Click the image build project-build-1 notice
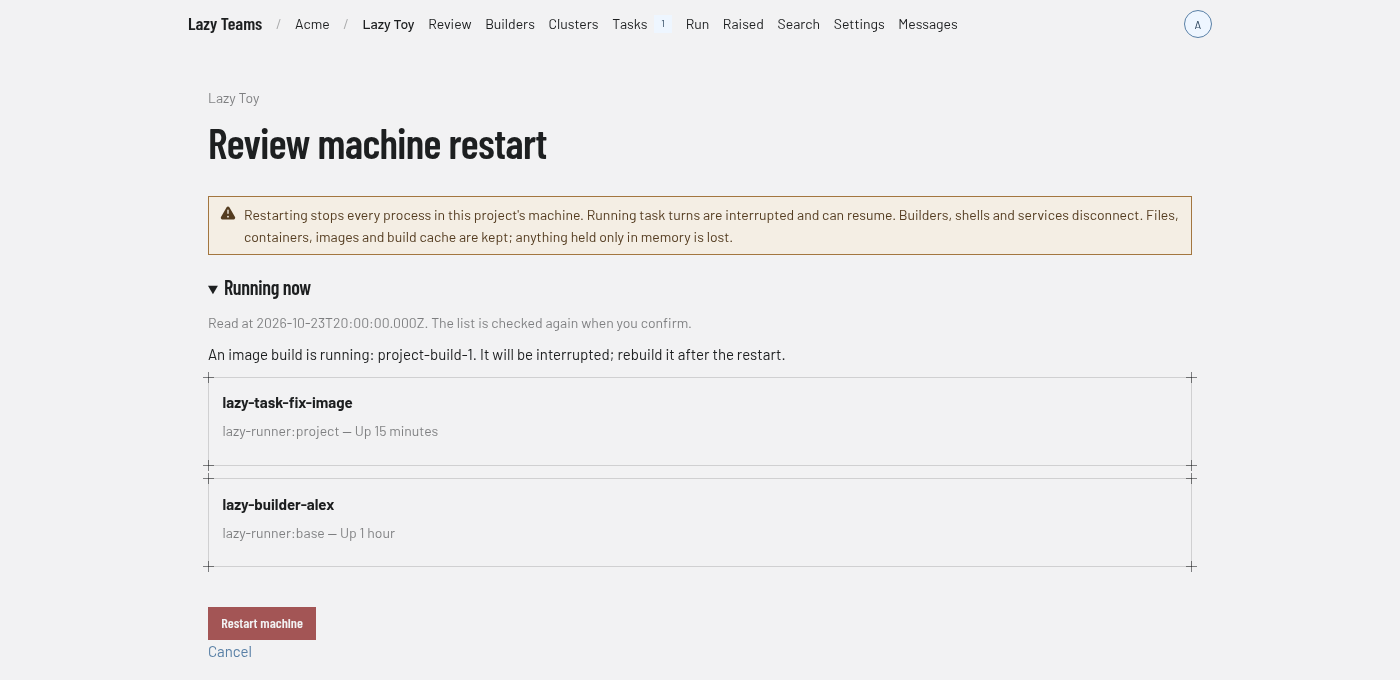1400x680 pixels. pos(497,355)
